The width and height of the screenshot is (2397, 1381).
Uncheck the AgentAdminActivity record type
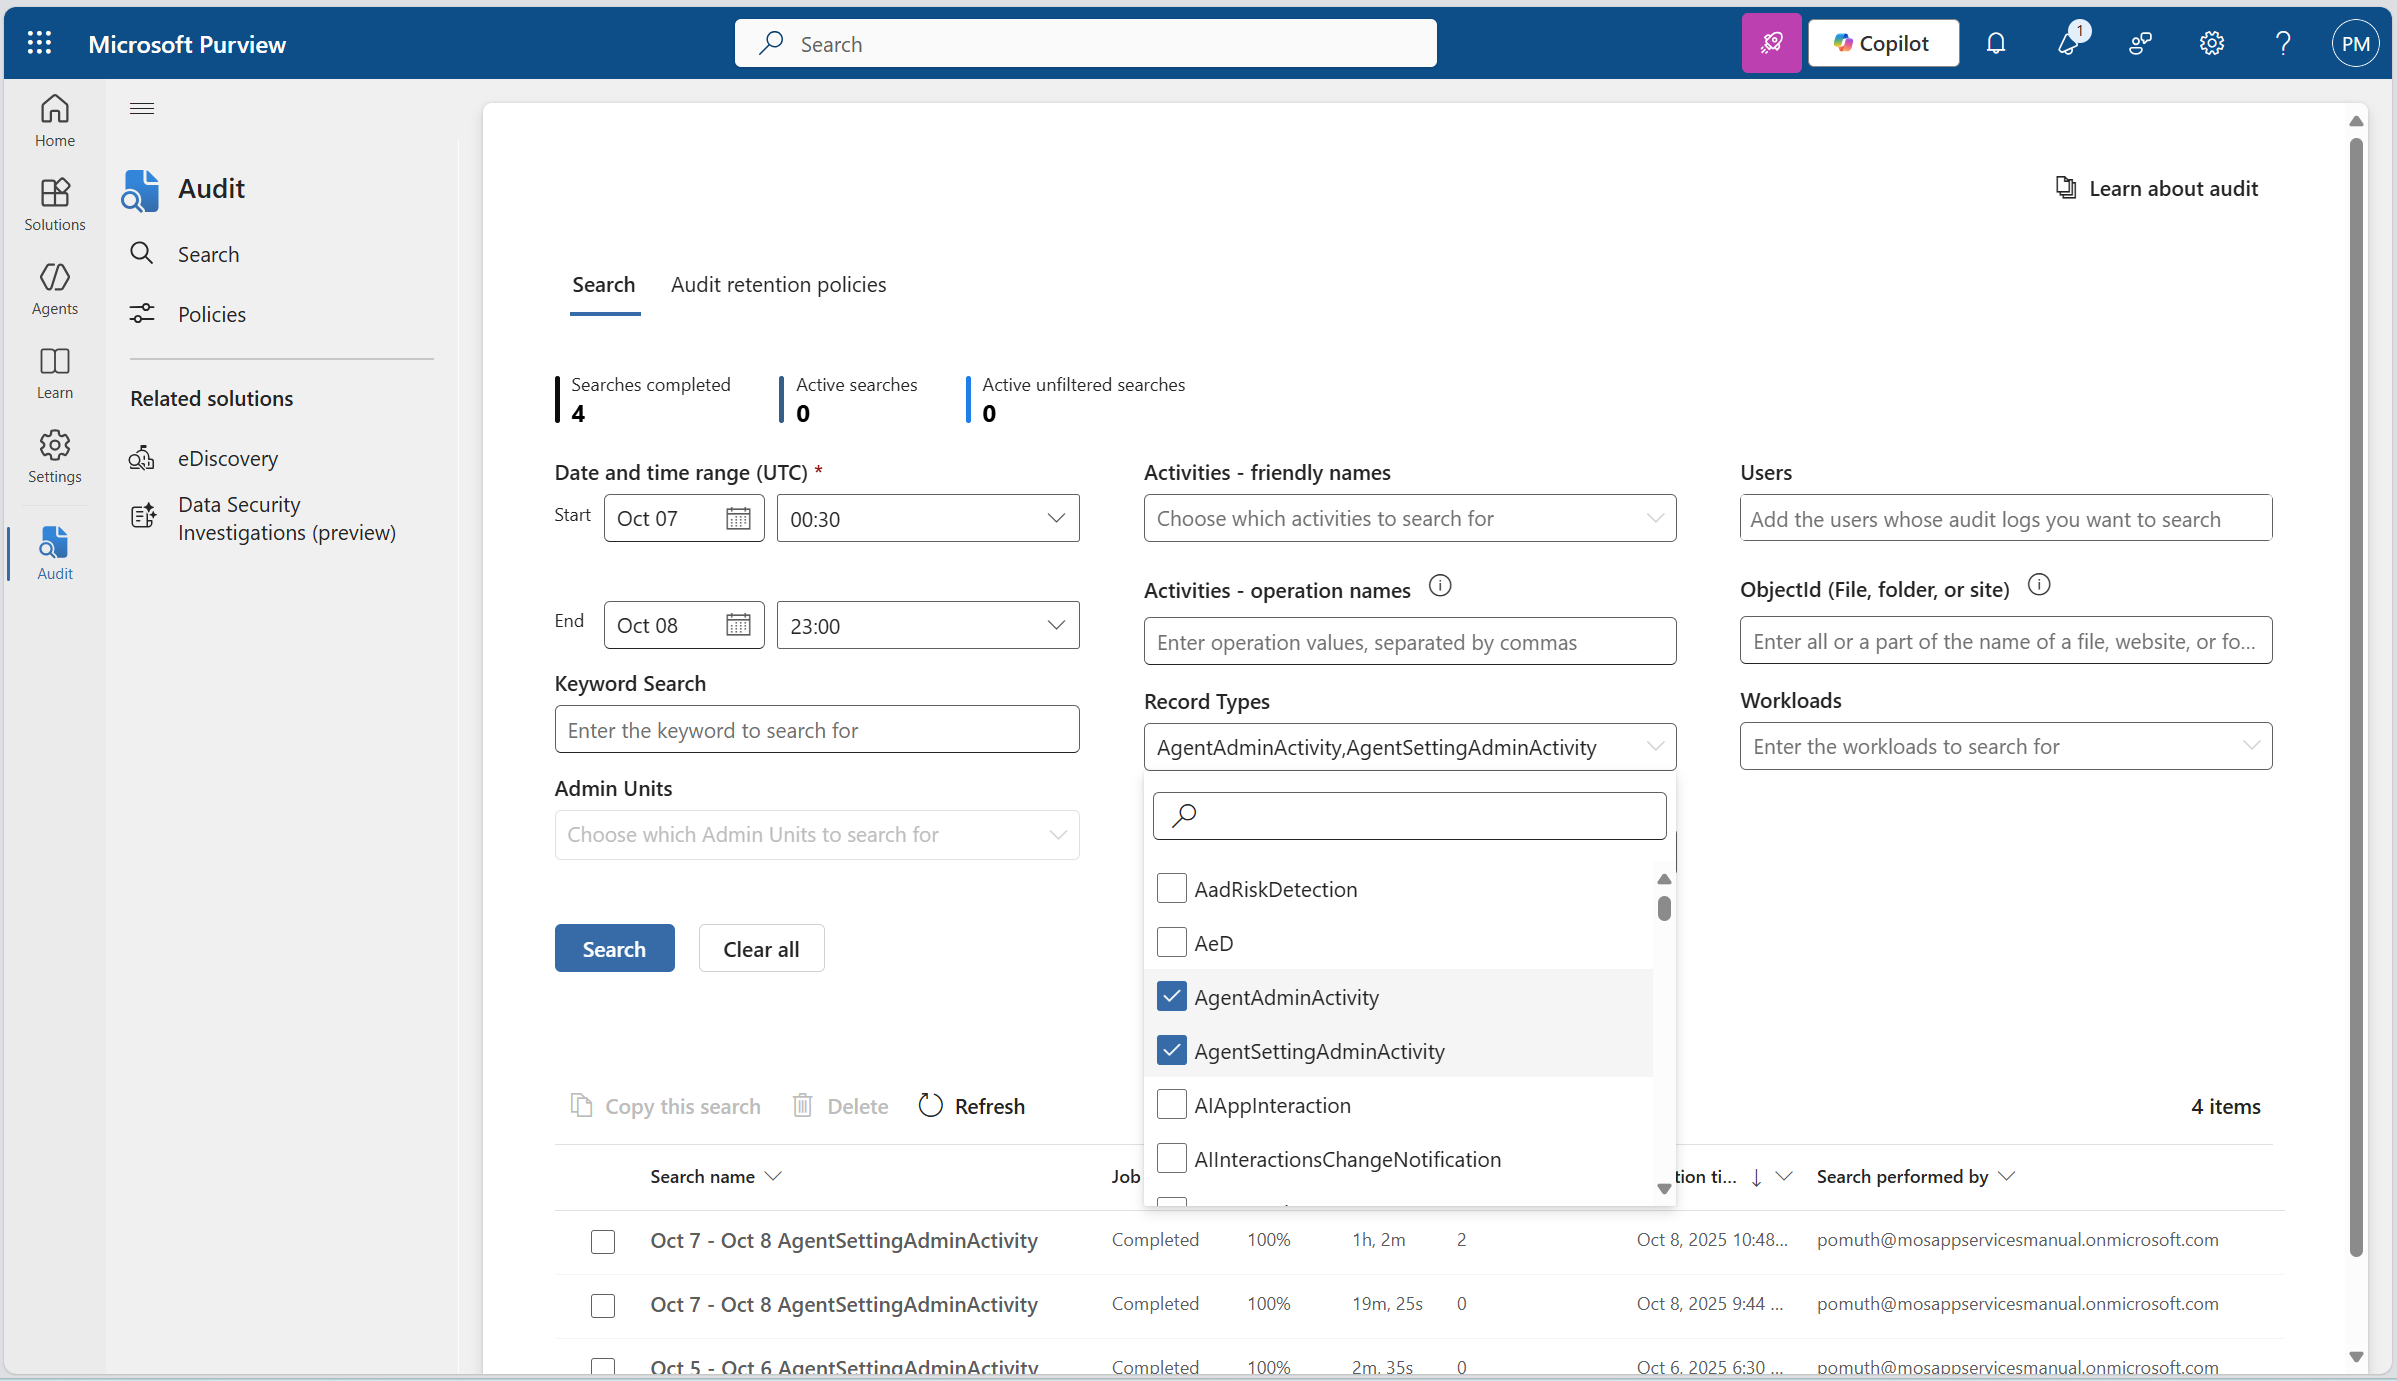(x=1171, y=996)
